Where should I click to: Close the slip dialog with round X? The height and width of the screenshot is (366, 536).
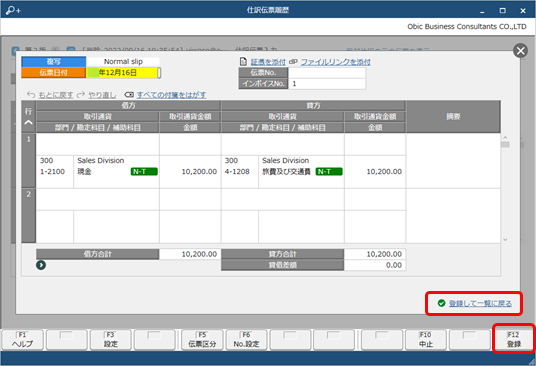(520, 51)
